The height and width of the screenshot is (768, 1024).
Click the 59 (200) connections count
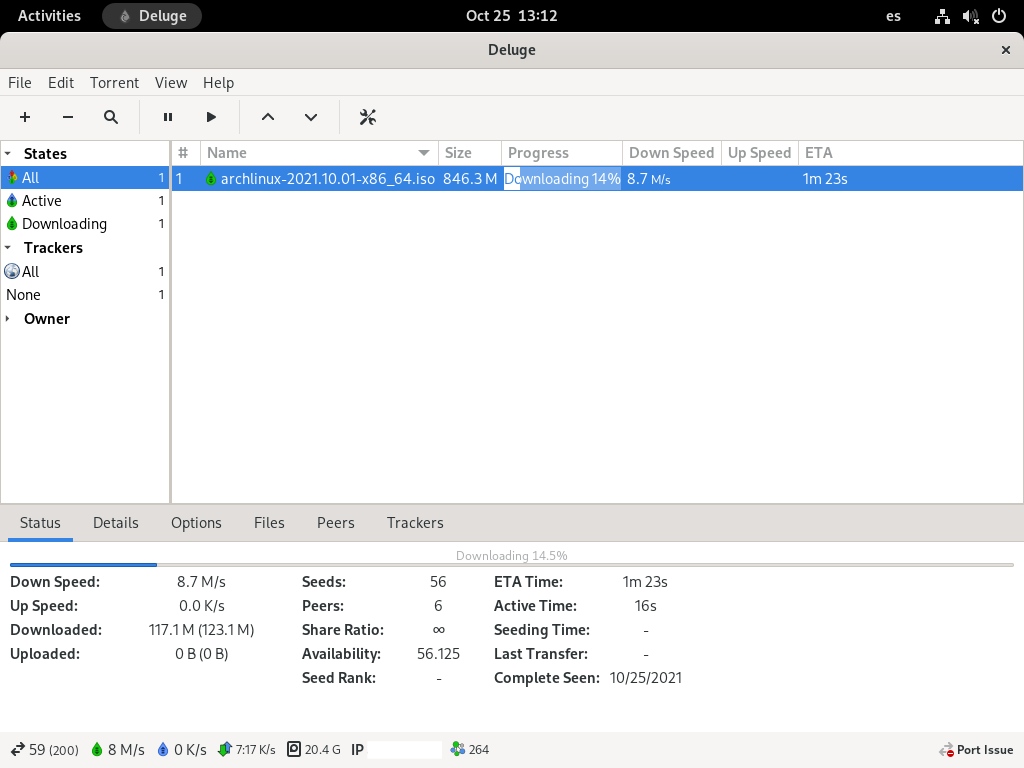coord(54,749)
